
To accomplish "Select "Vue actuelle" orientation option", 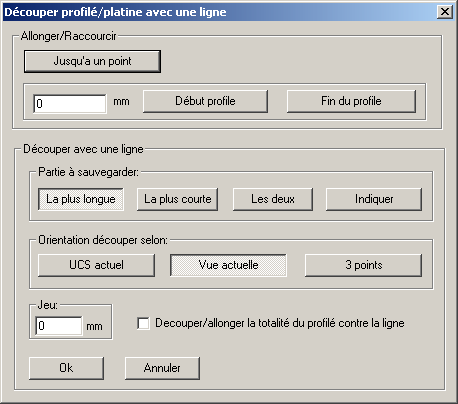I will [228, 265].
